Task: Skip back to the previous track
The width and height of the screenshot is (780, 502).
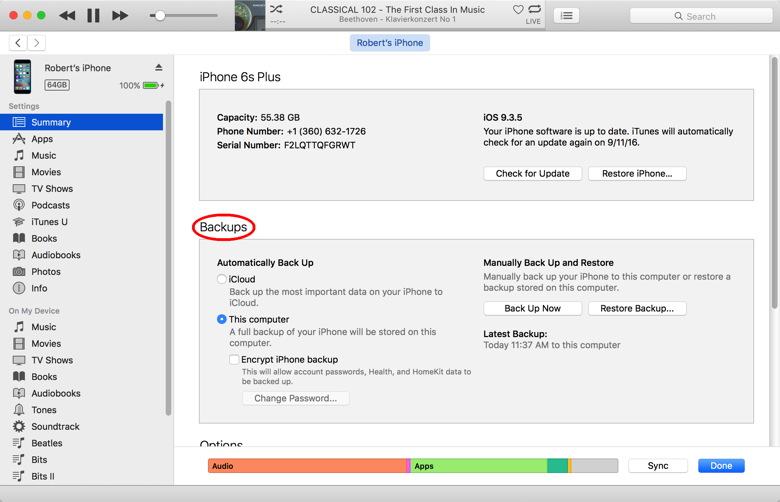Action: (x=67, y=16)
